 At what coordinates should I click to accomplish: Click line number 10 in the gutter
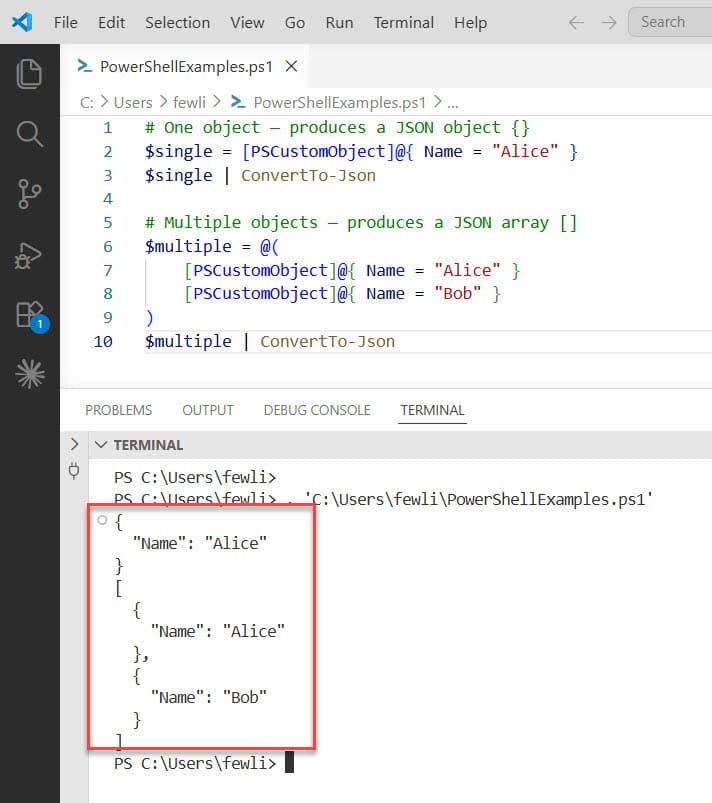coord(103,342)
